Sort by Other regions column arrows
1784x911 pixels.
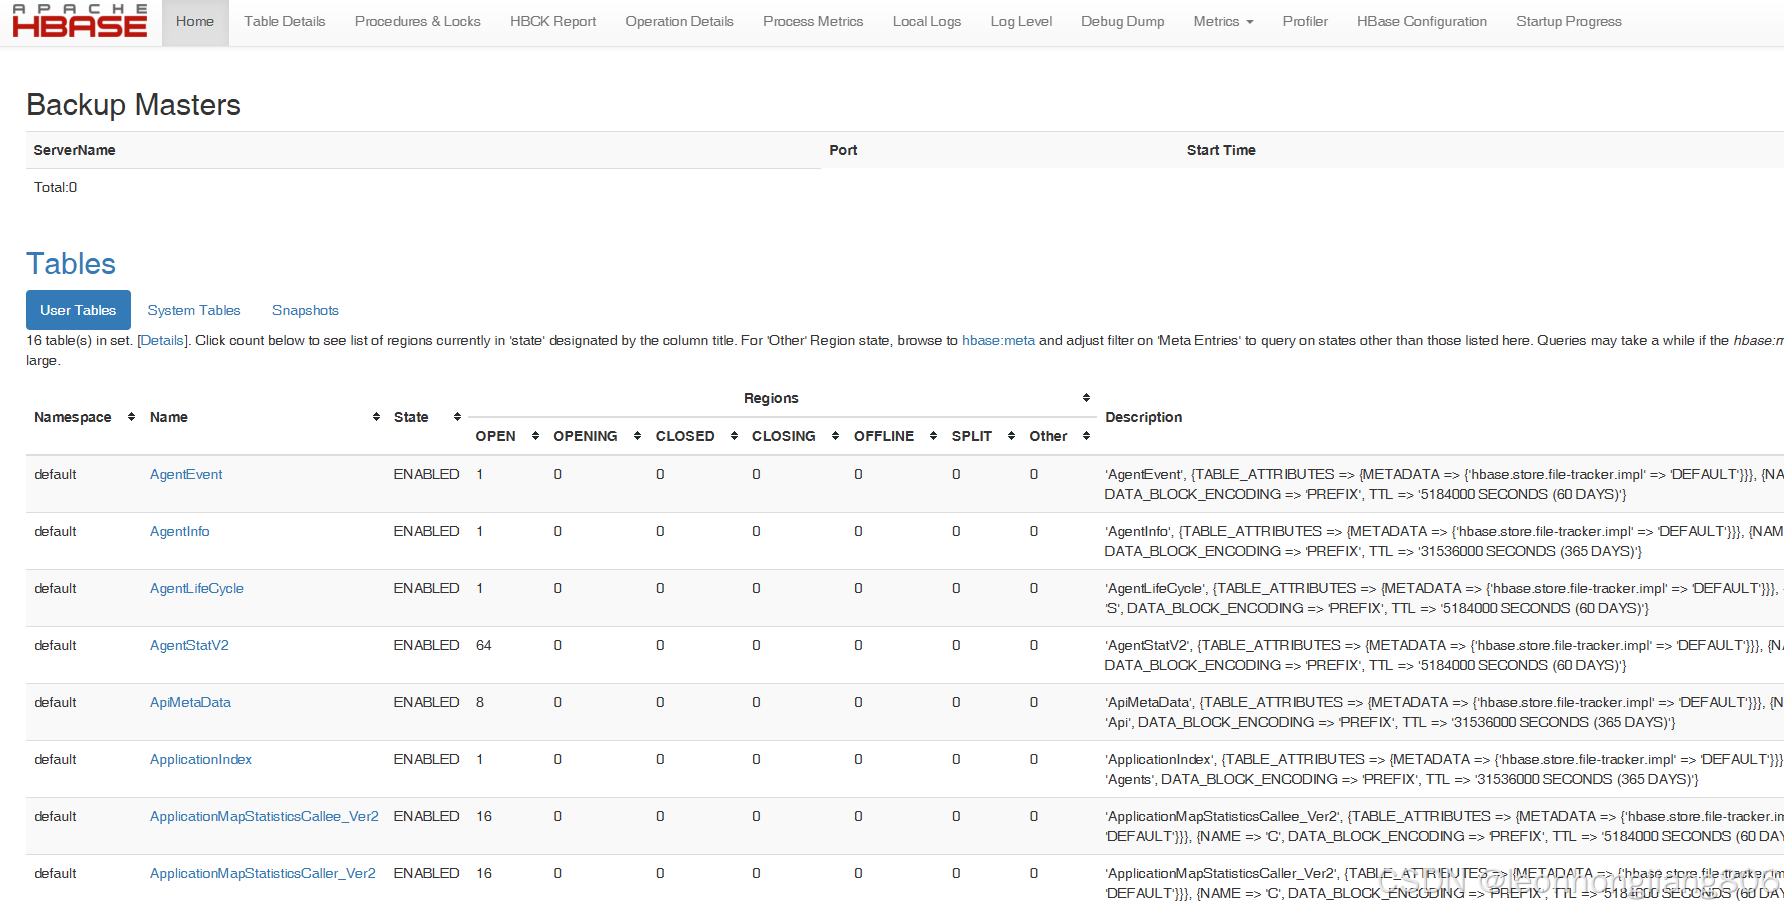[x=1087, y=436]
